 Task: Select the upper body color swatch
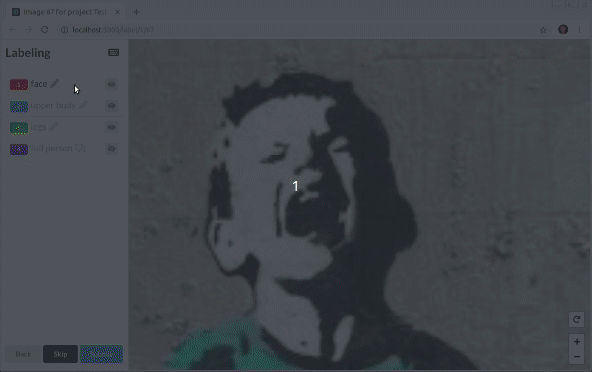[19, 106]
